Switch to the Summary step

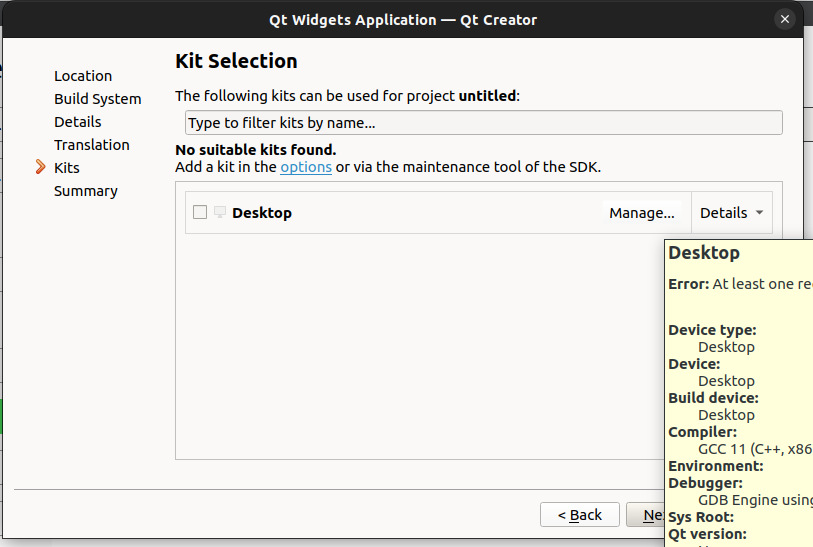point(86,191)
